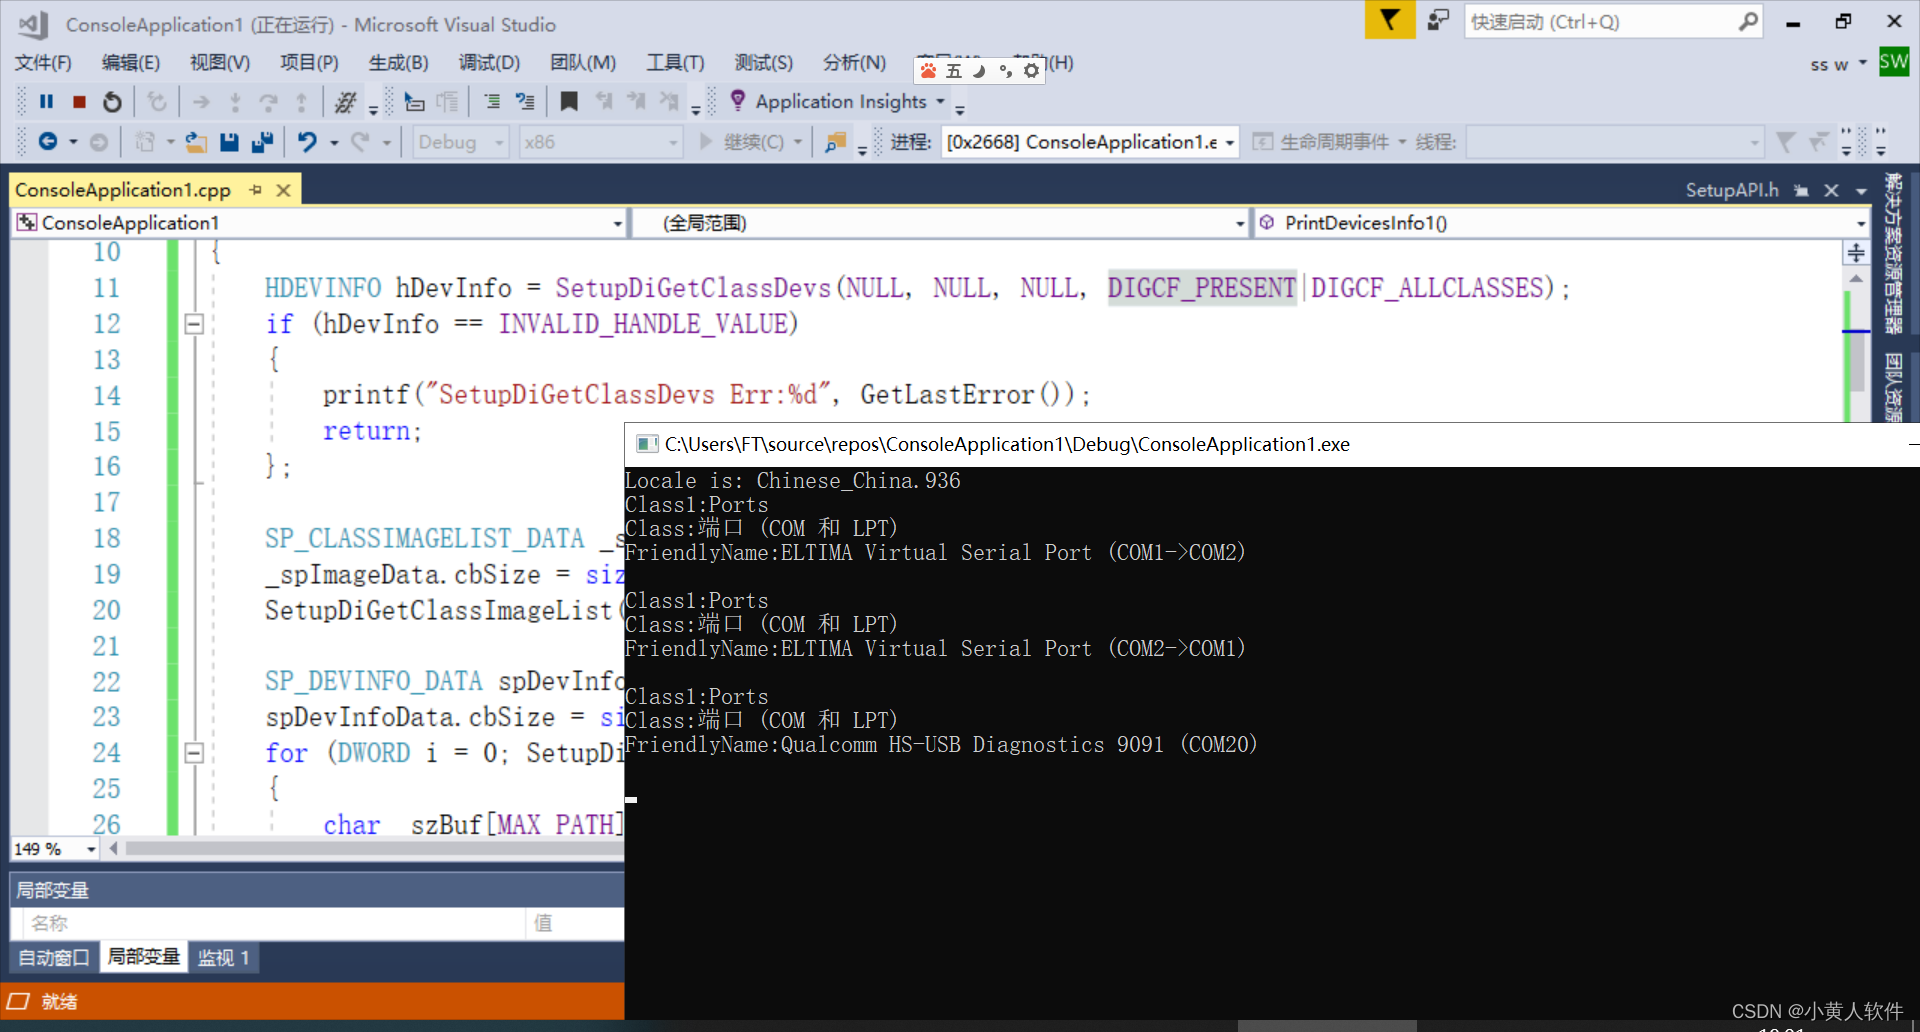Click the quick launch search magnifier
The width and height of the screenshot is (1920, 1032).
tap(1748, 21)
